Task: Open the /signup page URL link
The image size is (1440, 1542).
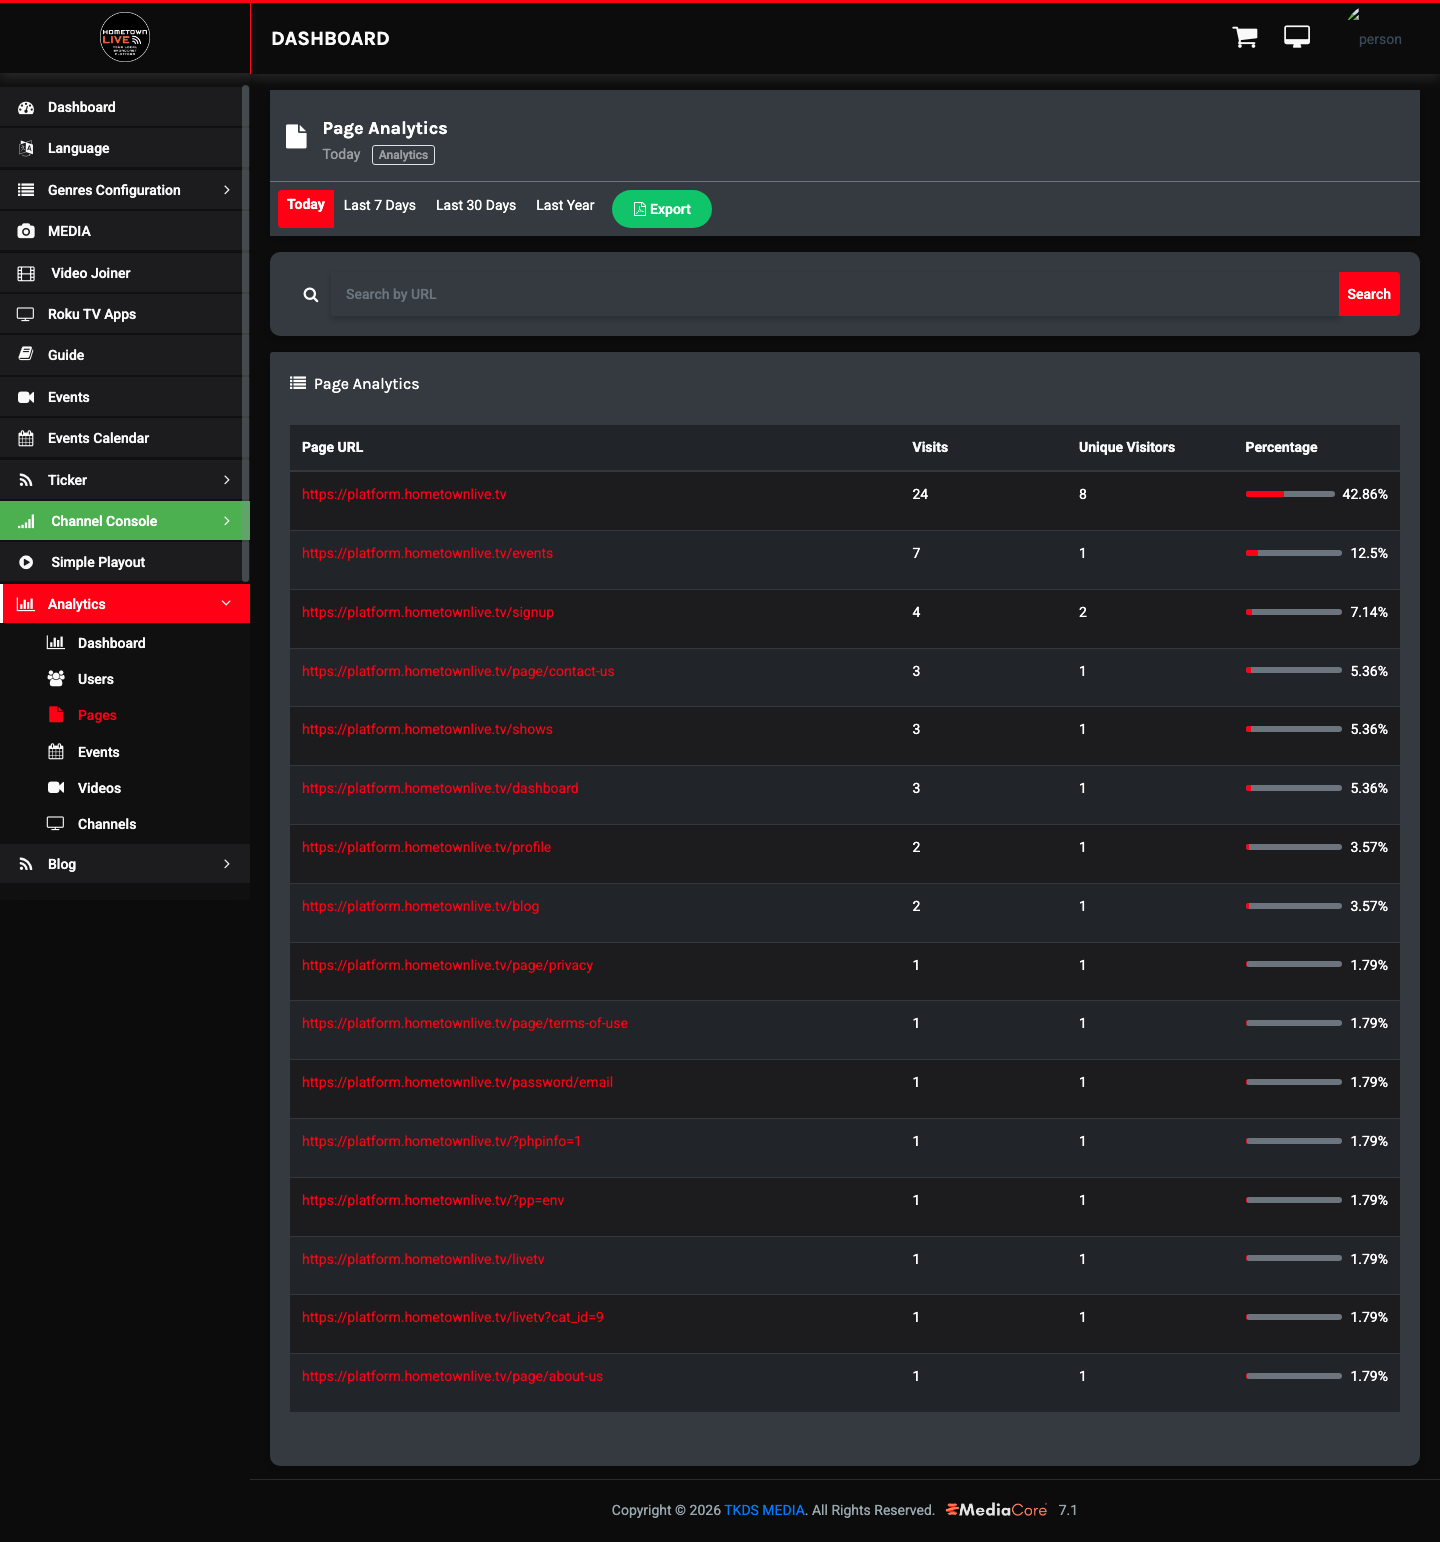Action: pos(428,612)
